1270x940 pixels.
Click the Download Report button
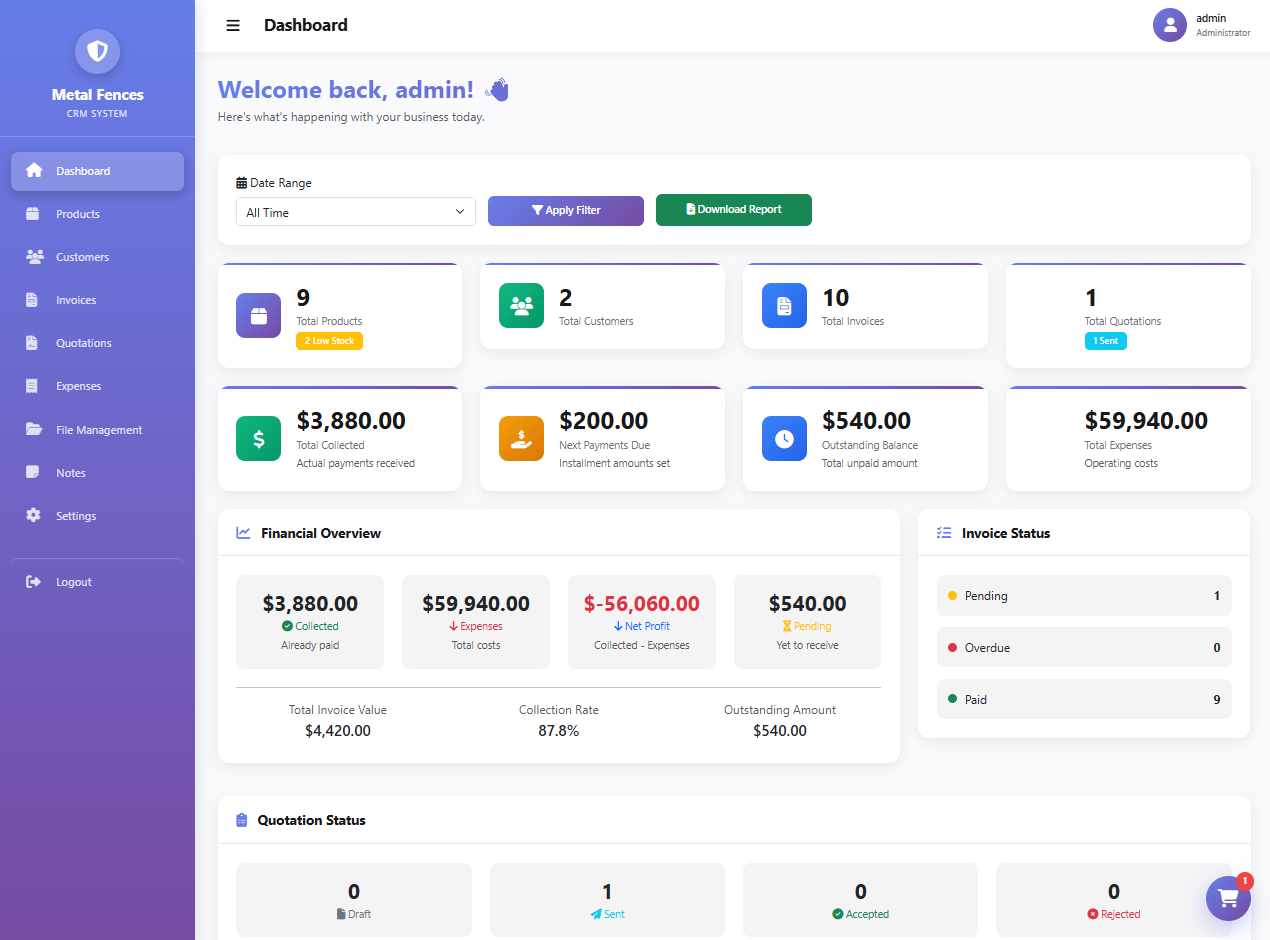tap(733, 210)
